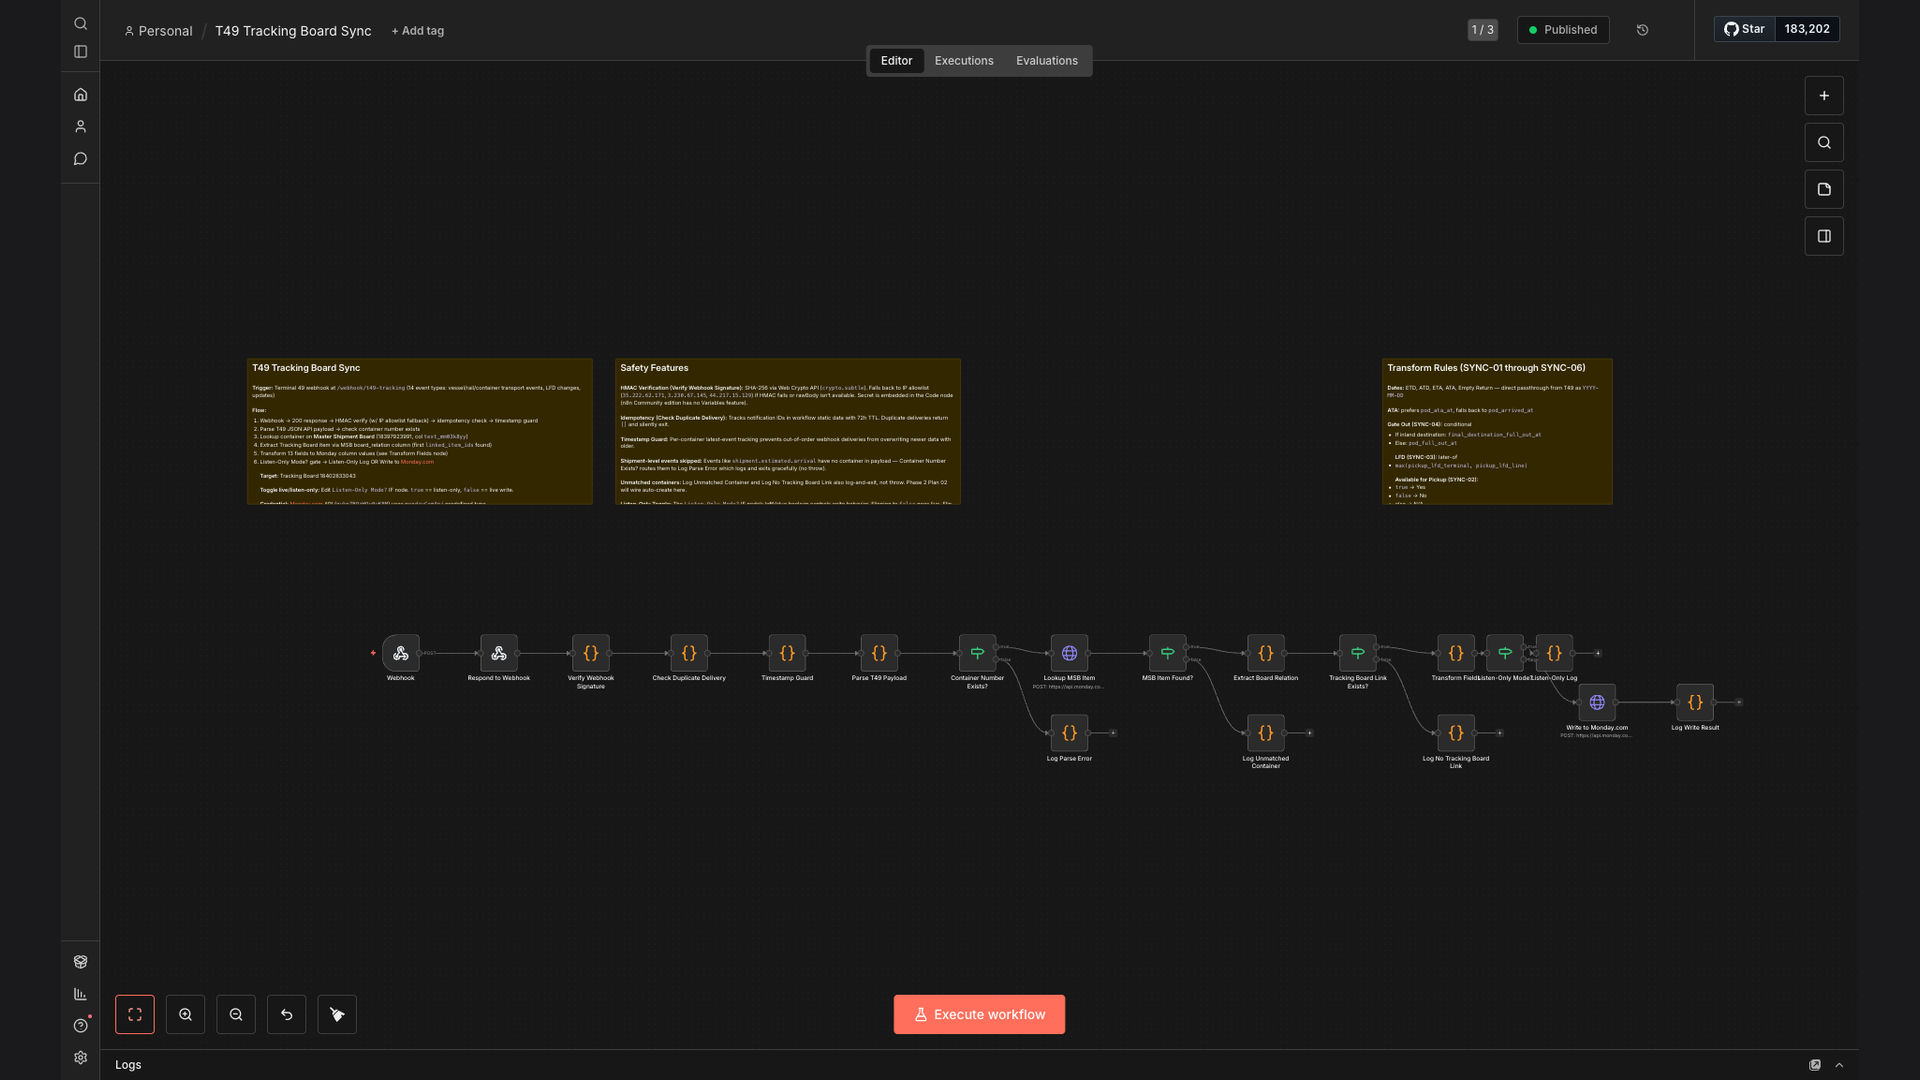Switch to the Editor tab

(x=896, y=61)
